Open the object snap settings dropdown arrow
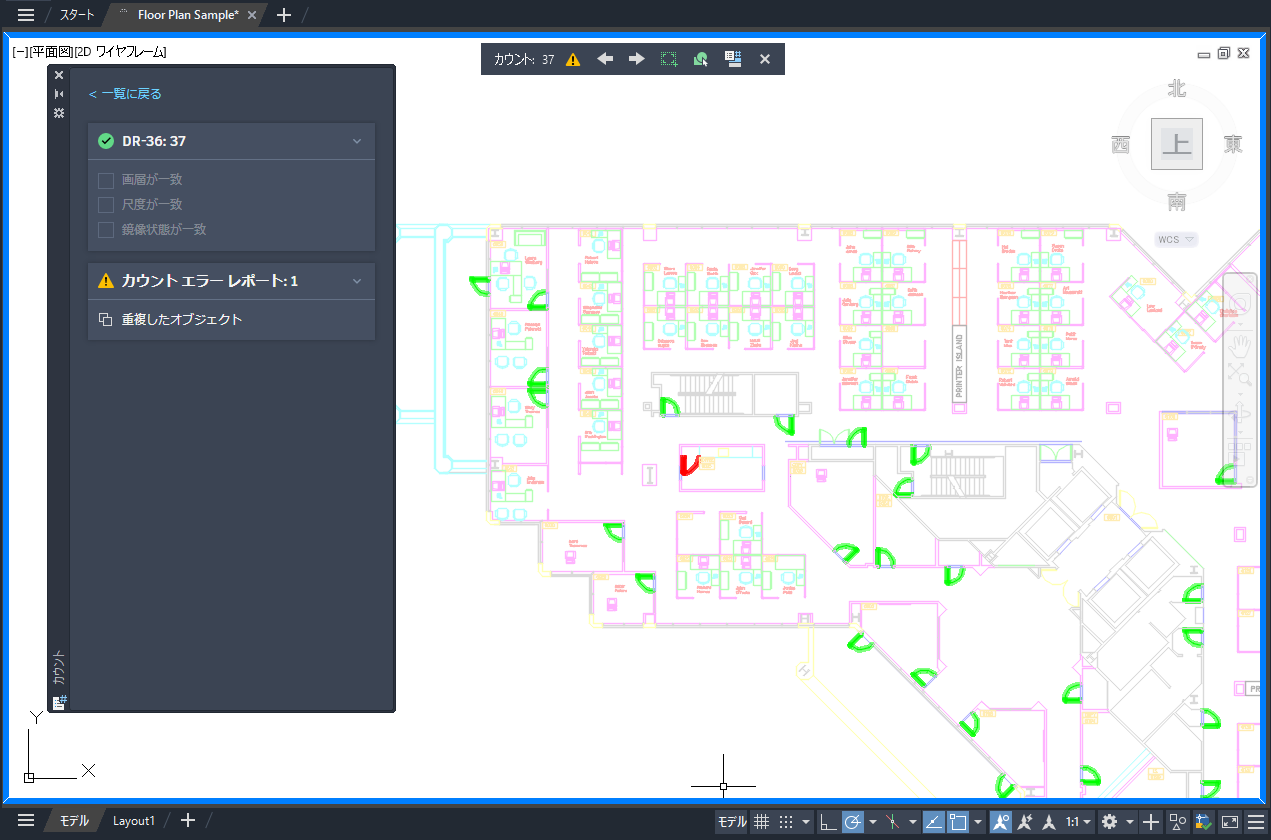The width and height of the screenshot is (1271, 840). (x=978, y=822)
